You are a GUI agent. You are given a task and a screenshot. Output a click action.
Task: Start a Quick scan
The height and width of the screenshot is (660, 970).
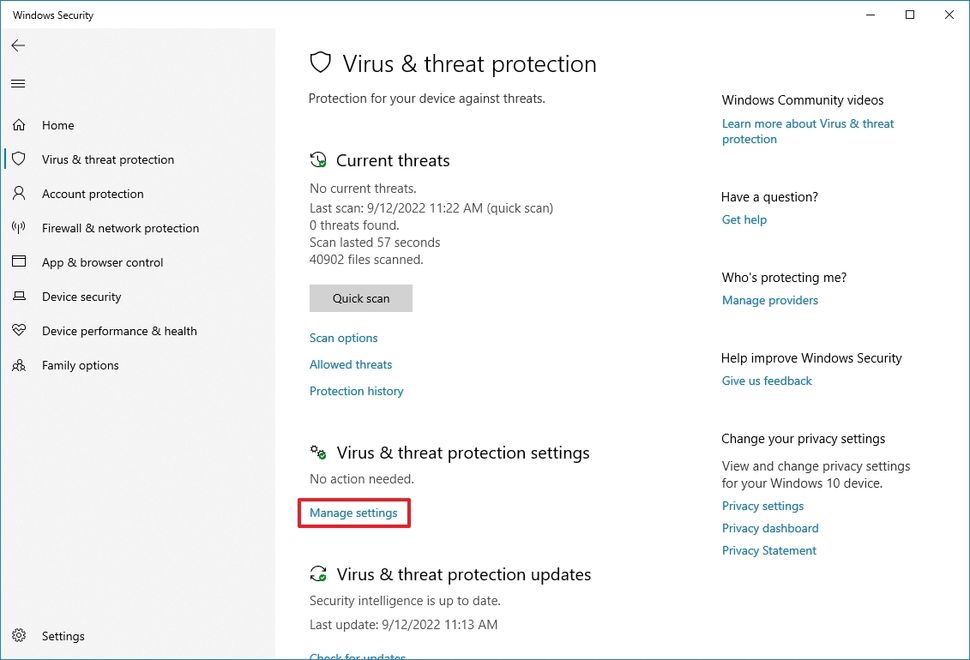(x=360, y=298)
